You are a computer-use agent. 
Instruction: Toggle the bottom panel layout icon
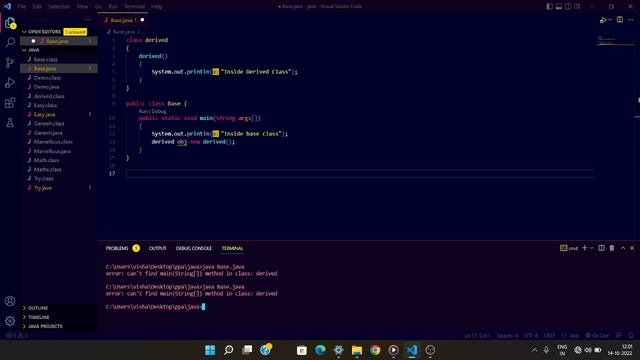pyautogui.click(x=559, y=7)
